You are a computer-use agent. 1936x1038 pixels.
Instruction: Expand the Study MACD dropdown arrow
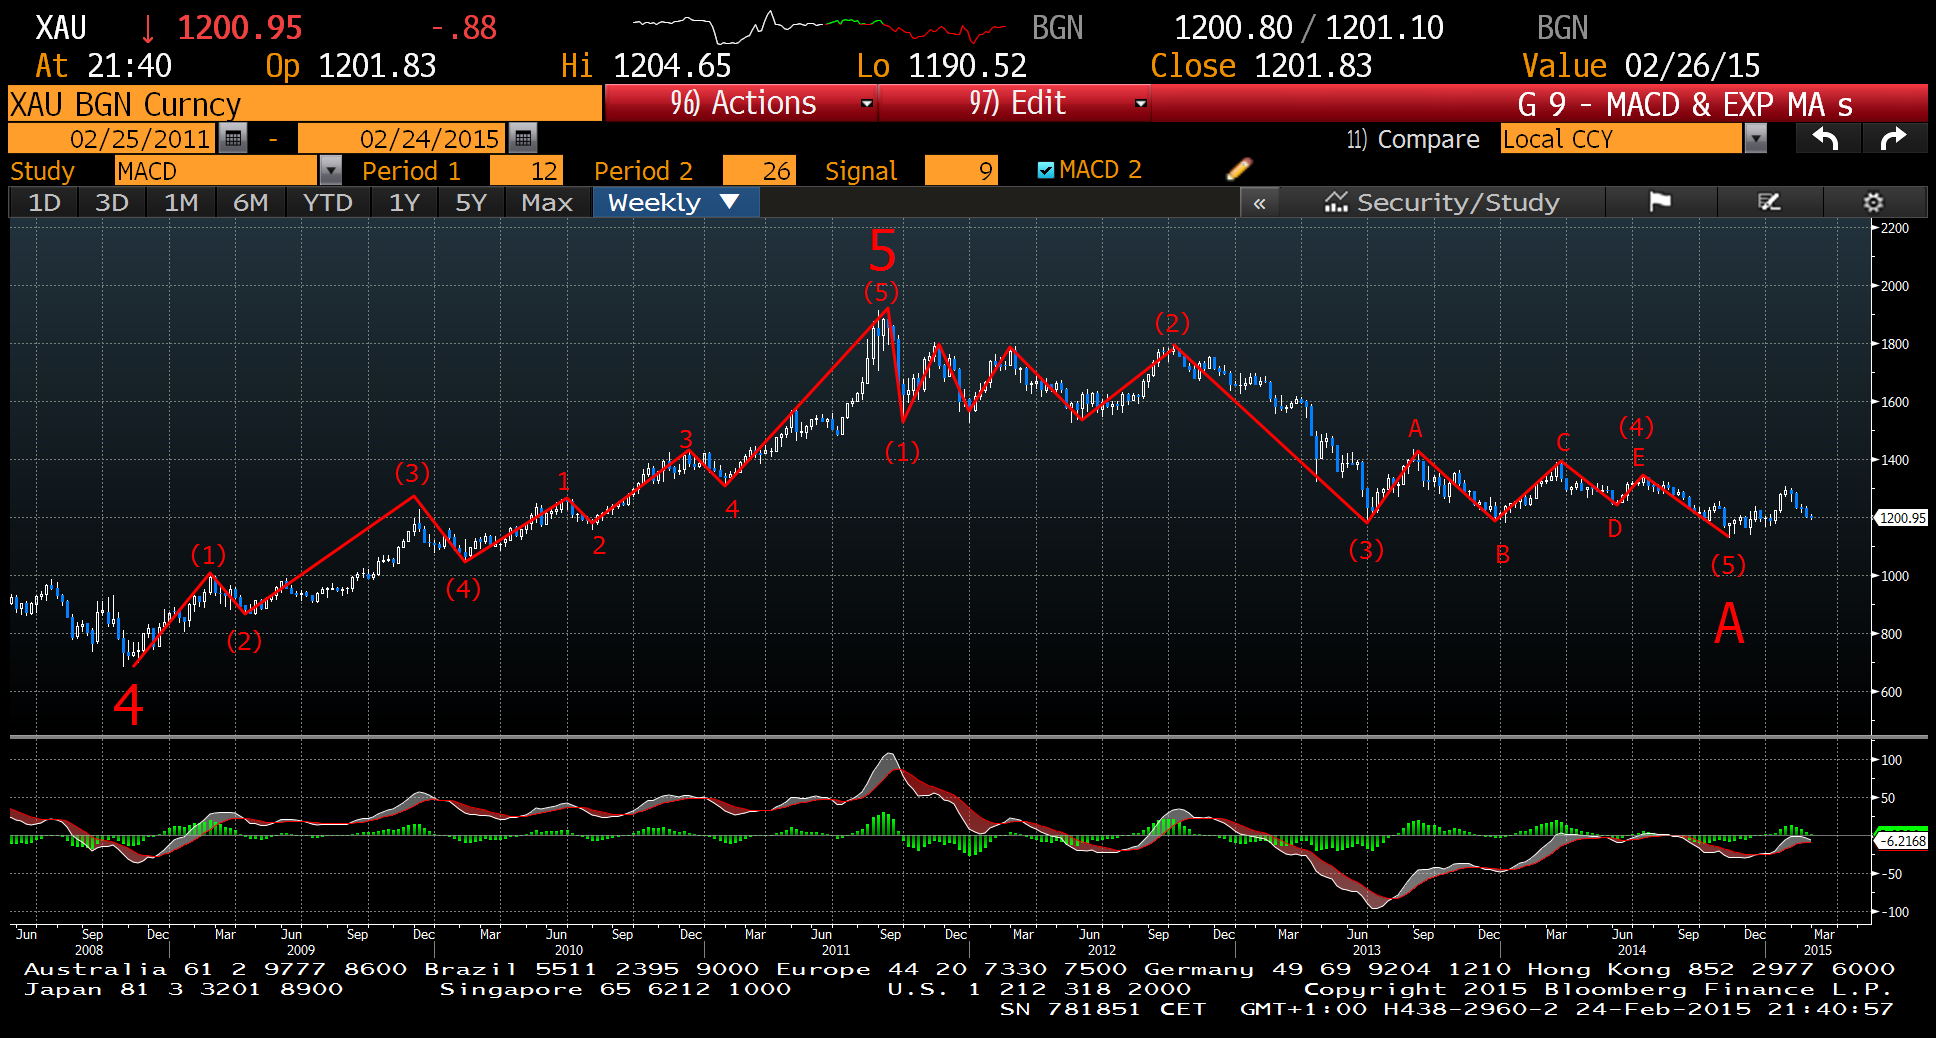pyautogui.click(x=330, y=171)
